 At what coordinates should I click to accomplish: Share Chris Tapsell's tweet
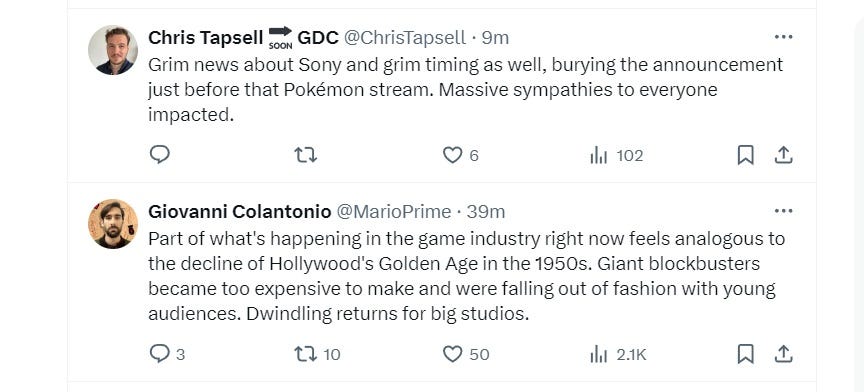point(783,155)
